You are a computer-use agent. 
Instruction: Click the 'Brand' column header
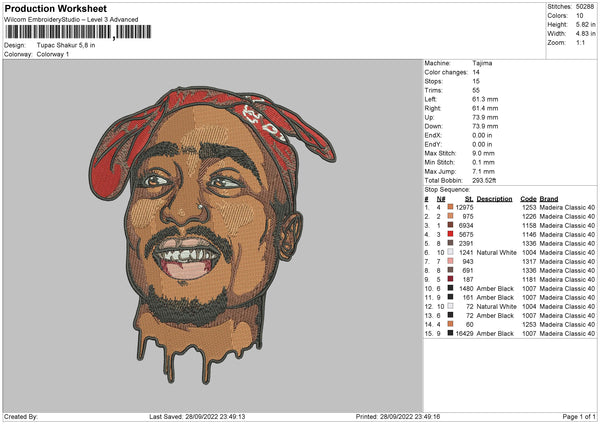point(549,199)
